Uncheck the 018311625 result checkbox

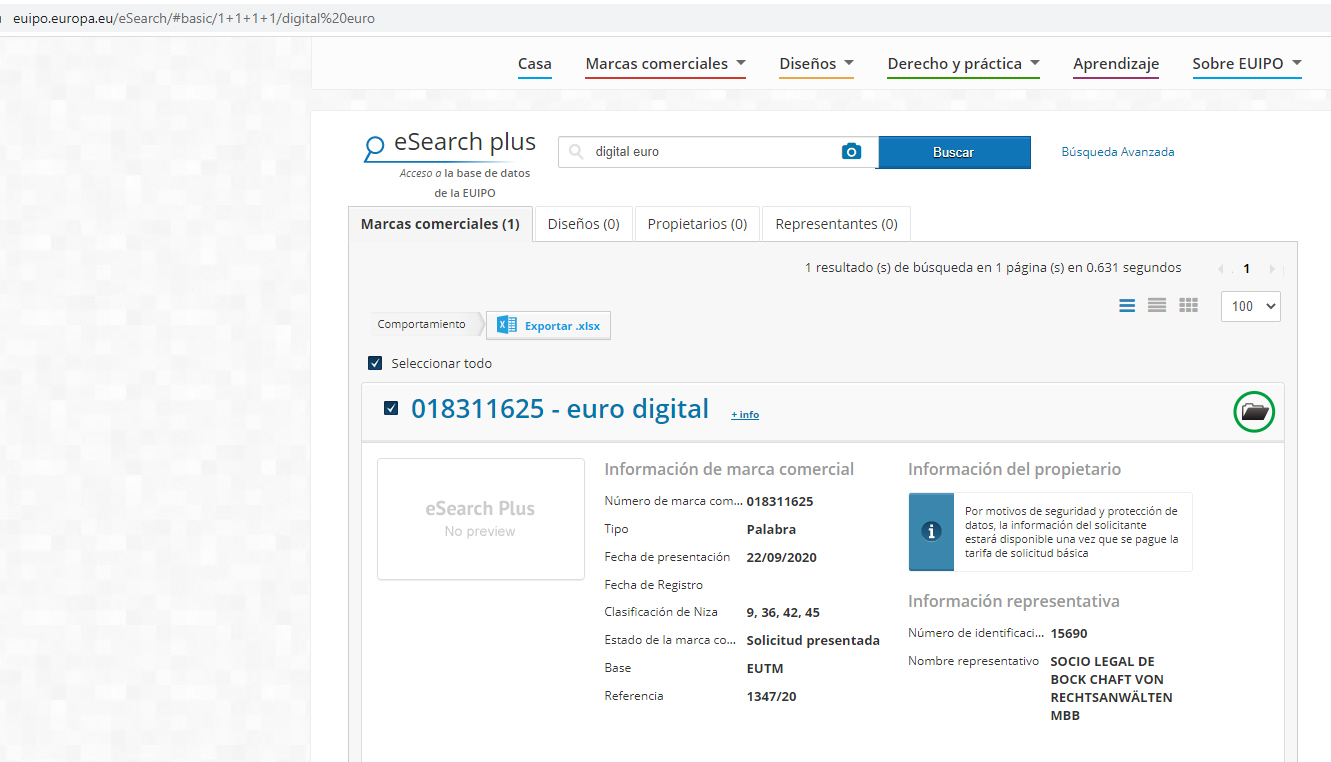391,408
